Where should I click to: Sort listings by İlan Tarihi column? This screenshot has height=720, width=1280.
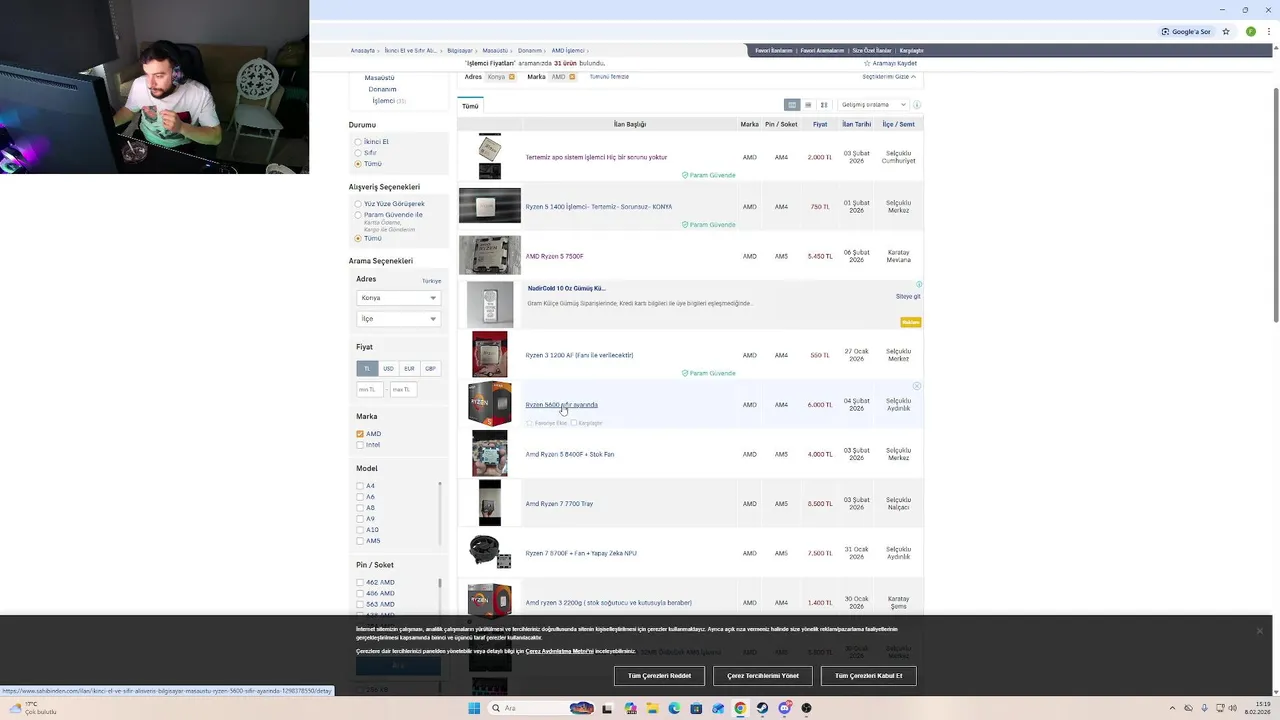(856, 124)
